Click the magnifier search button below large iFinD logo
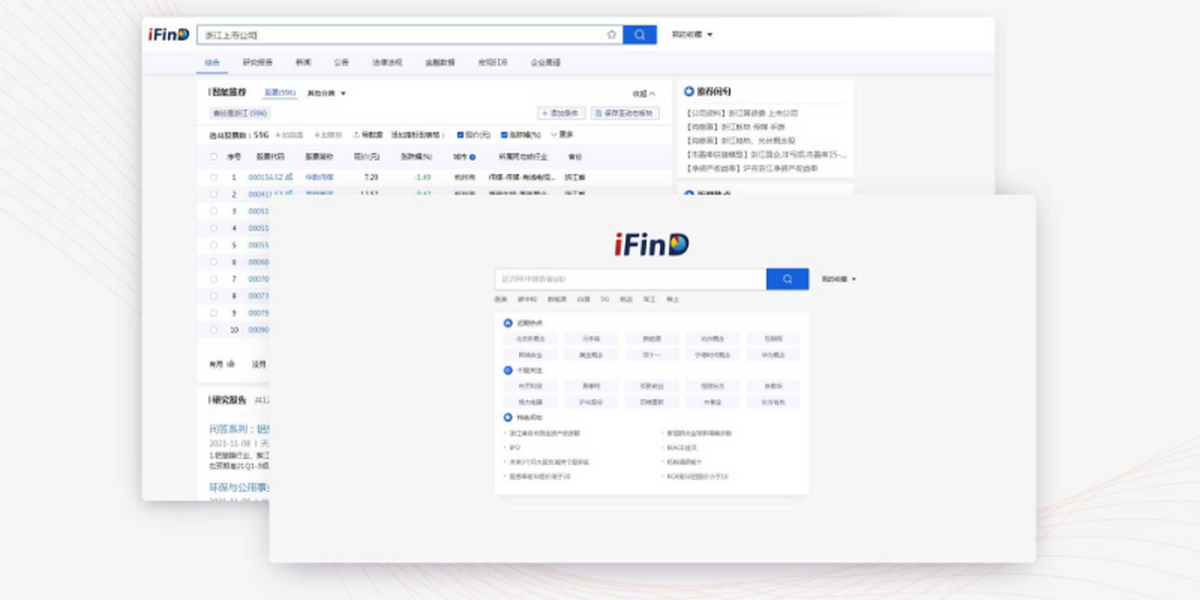The image size is (1200, 600). point(787,279)
